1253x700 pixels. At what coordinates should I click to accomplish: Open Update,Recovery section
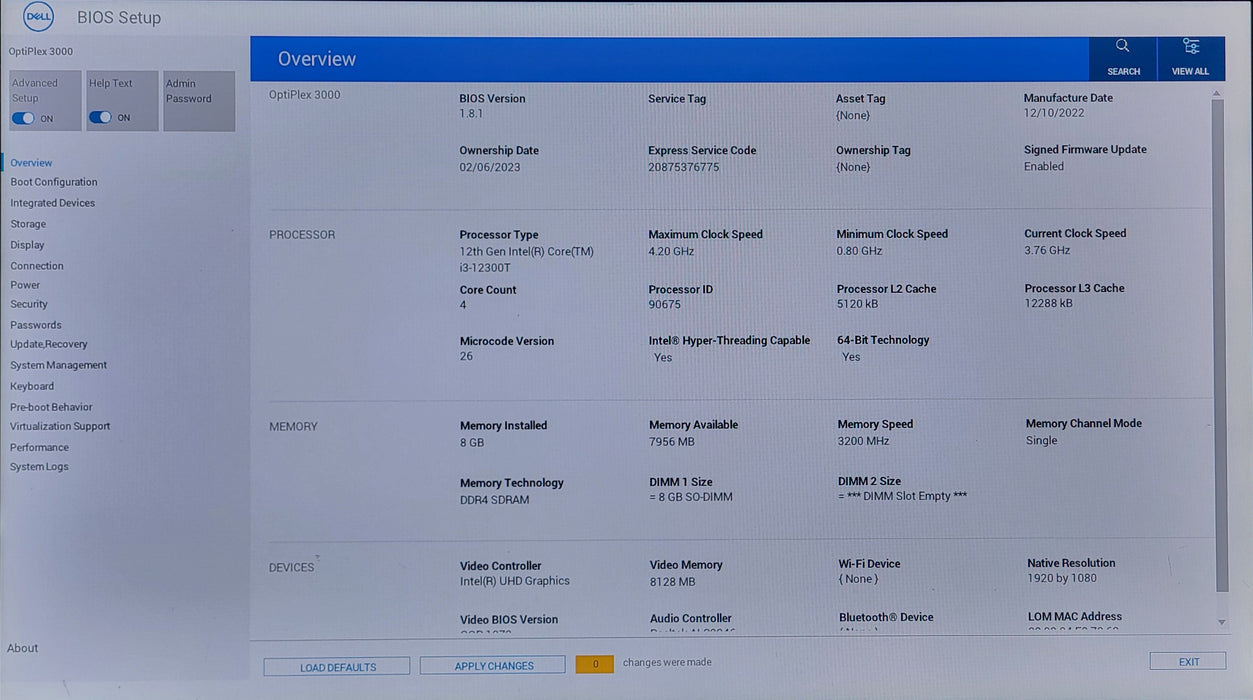click(x=49, y=344)
